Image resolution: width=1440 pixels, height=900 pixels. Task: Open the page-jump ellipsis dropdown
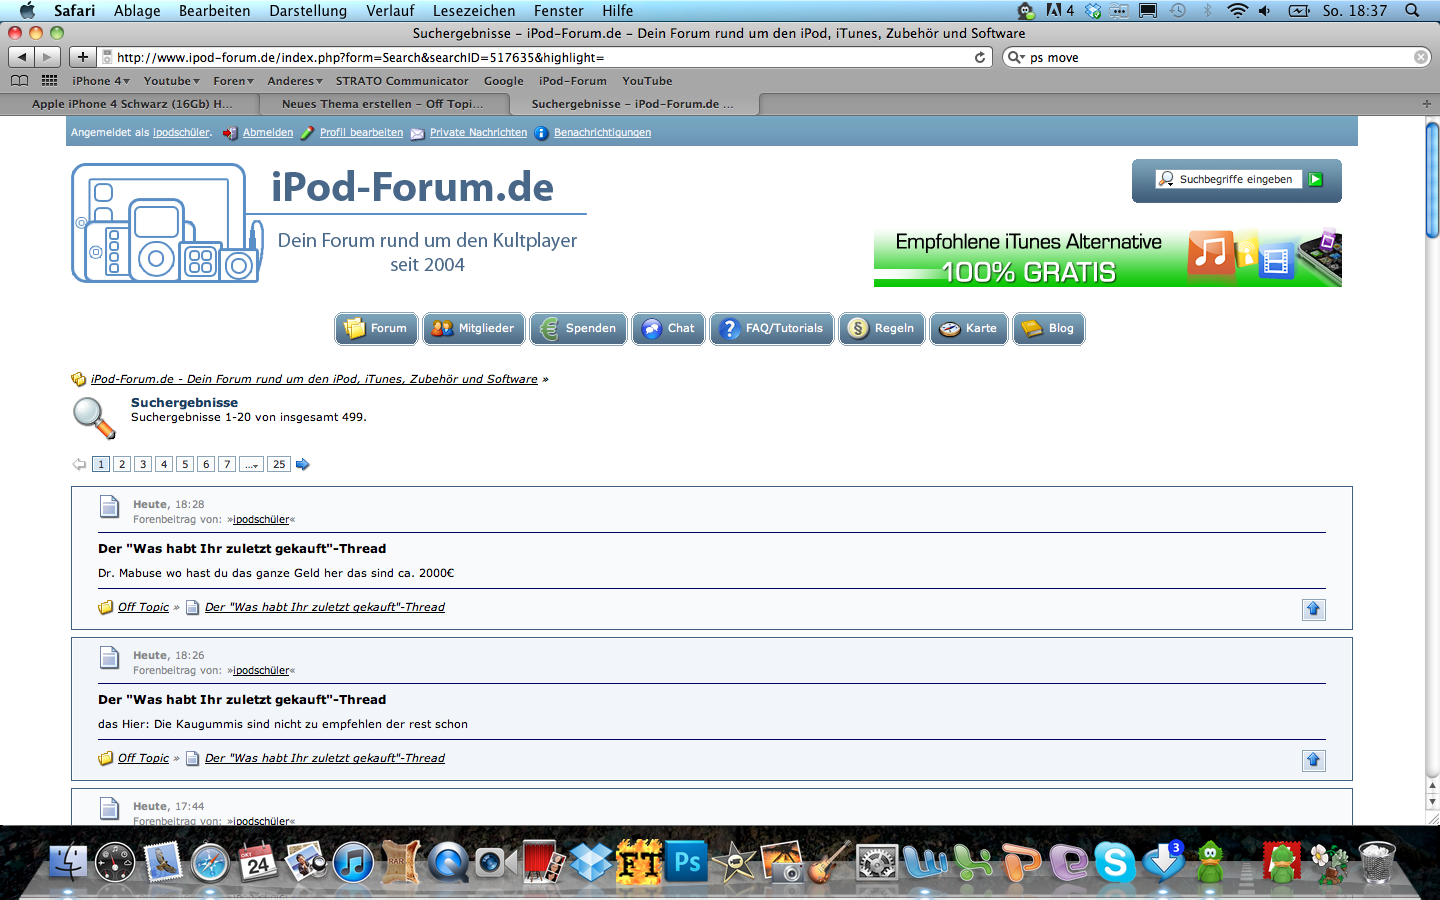point(251,464)
